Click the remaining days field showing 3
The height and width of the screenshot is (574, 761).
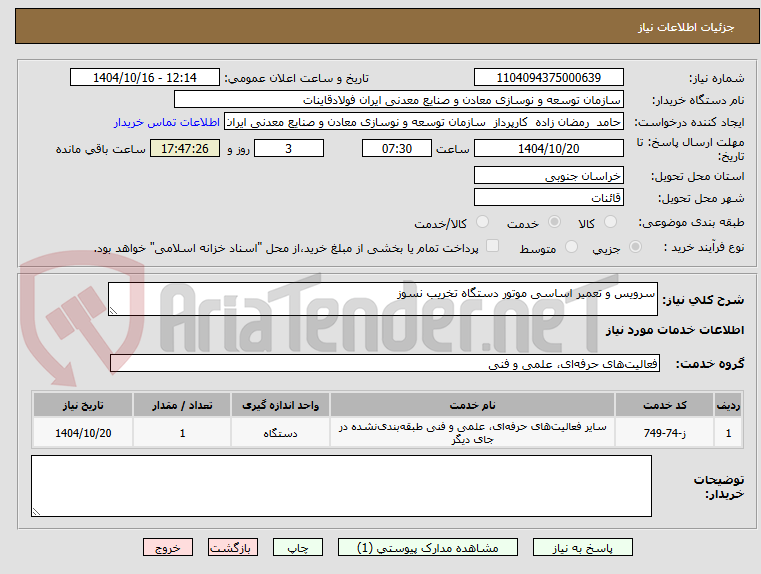pos(289,148)
